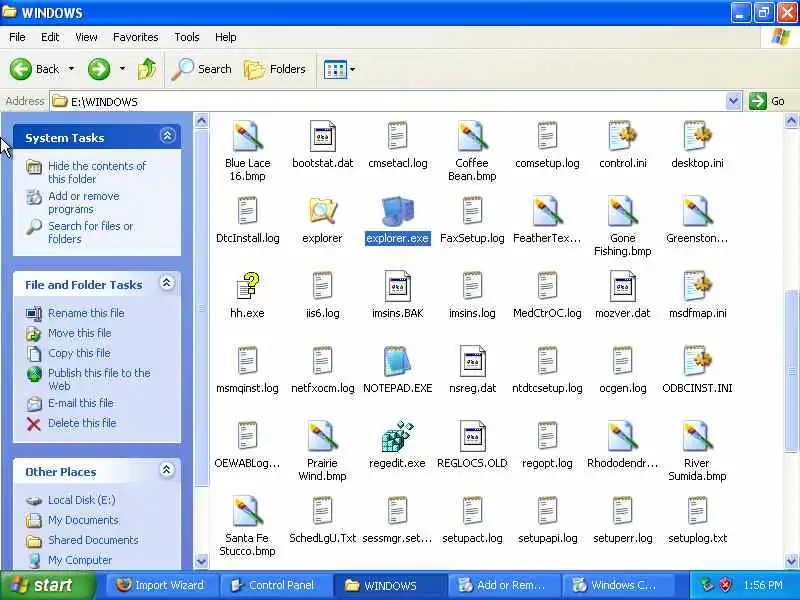Click E-mail this file link
This screenshot has height=600, width=800.
81,403
